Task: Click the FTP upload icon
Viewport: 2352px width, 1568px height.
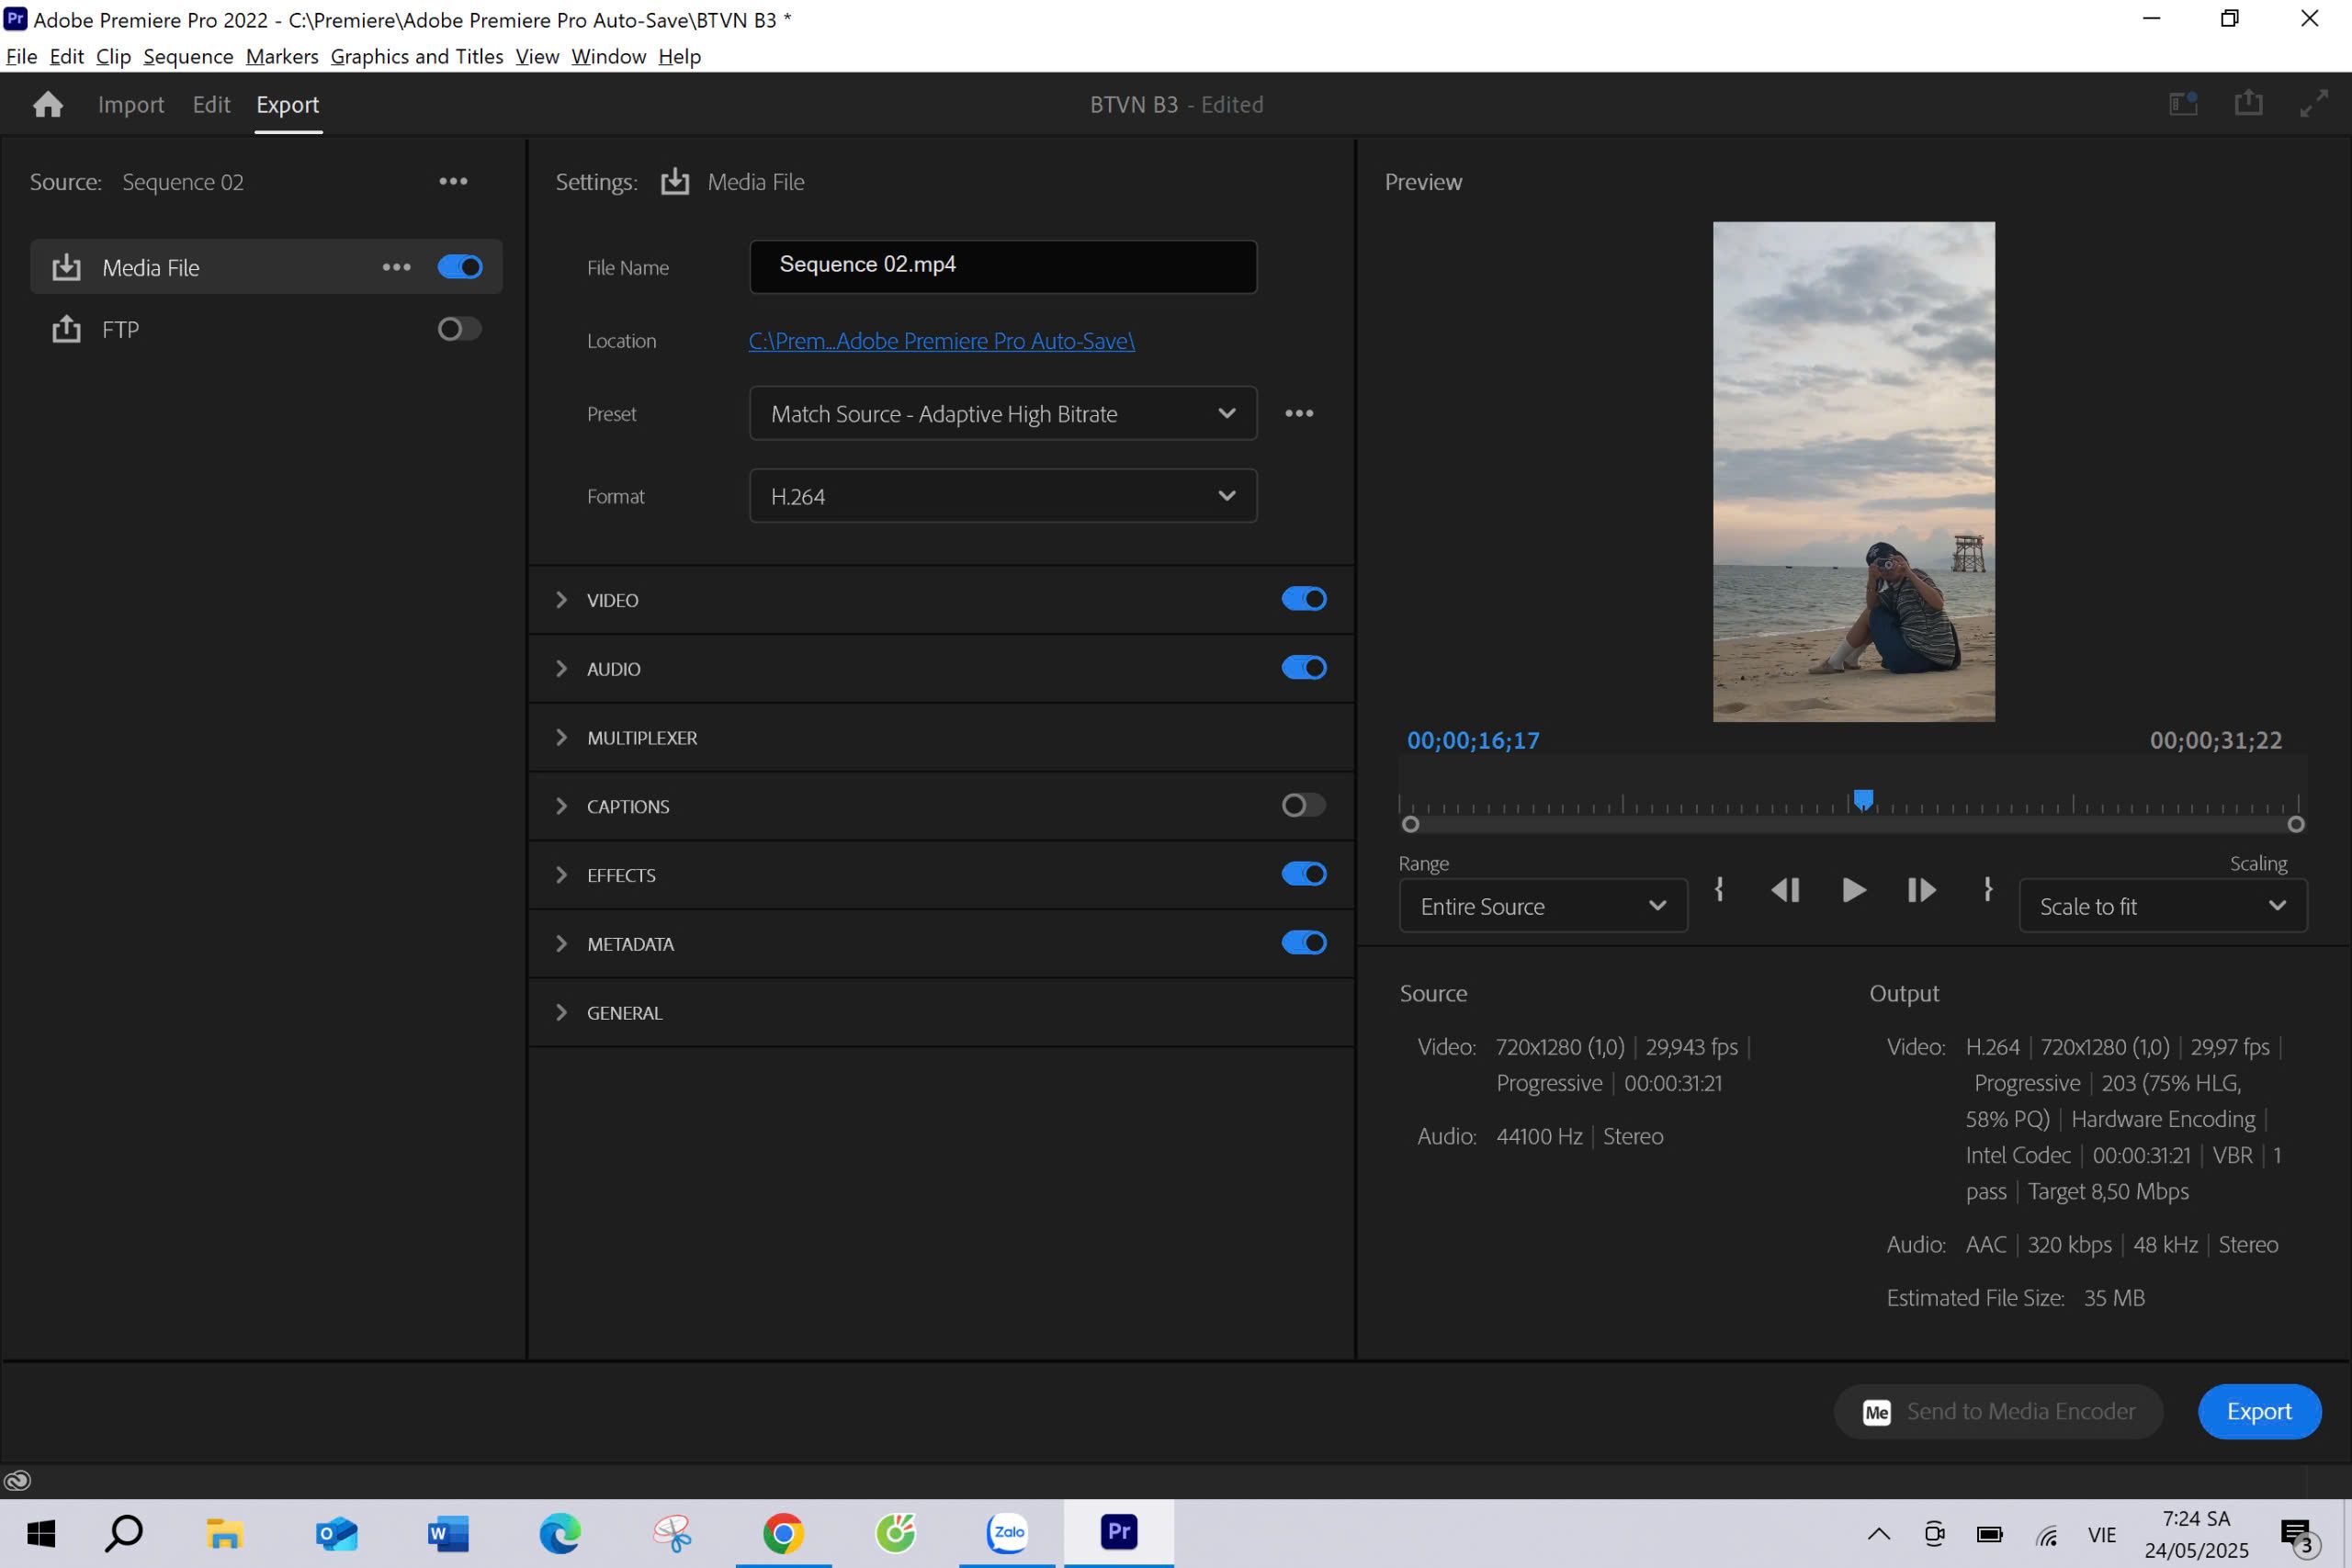Action: (x=66, y=329)
